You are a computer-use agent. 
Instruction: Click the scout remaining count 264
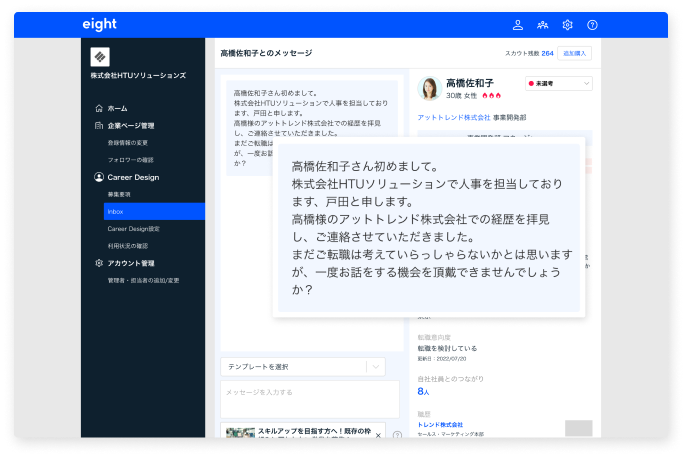(547, 53)
